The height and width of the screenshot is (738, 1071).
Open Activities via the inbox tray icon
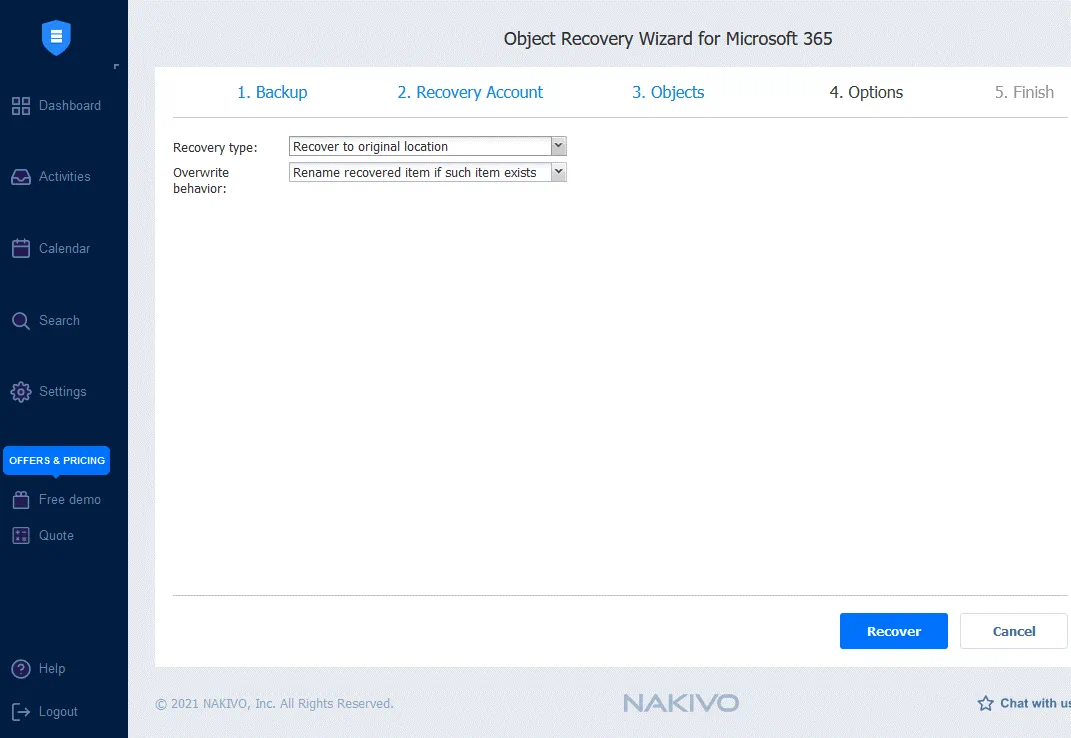pyautogui.click(x=20, y=177)
